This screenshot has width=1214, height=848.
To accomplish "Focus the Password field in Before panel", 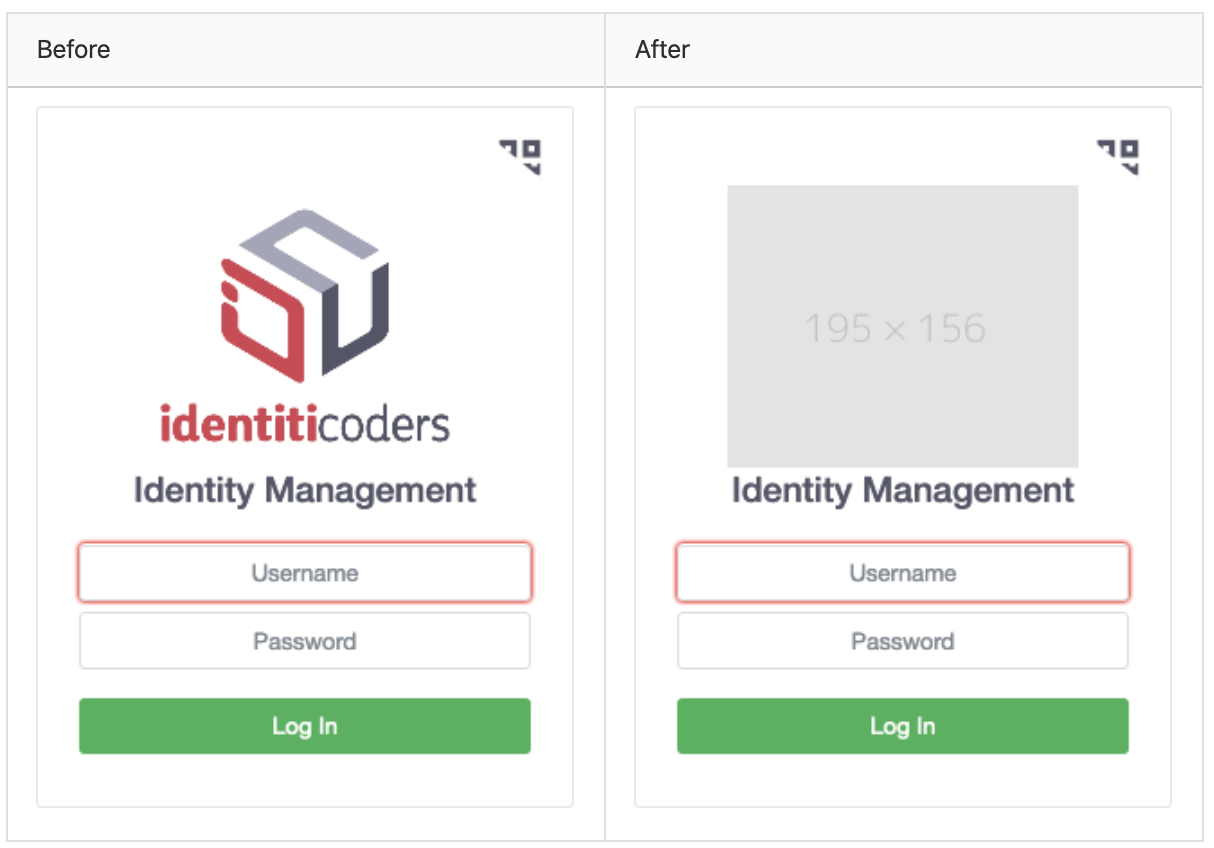I will pyautogui.click(x=305, y=641).
